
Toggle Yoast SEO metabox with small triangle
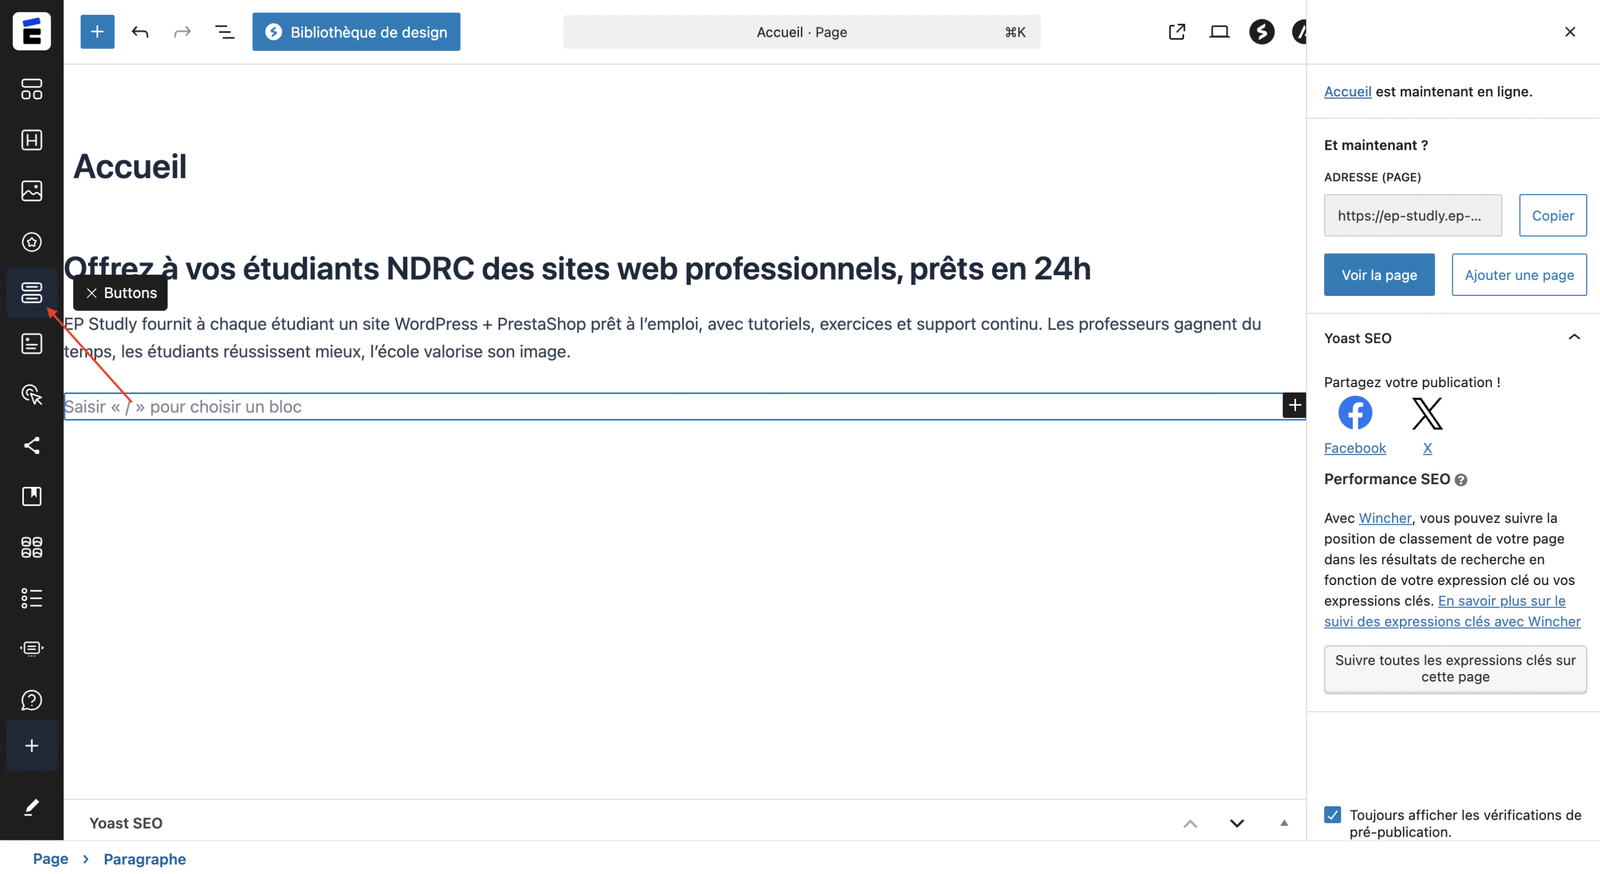(1284, 824)
